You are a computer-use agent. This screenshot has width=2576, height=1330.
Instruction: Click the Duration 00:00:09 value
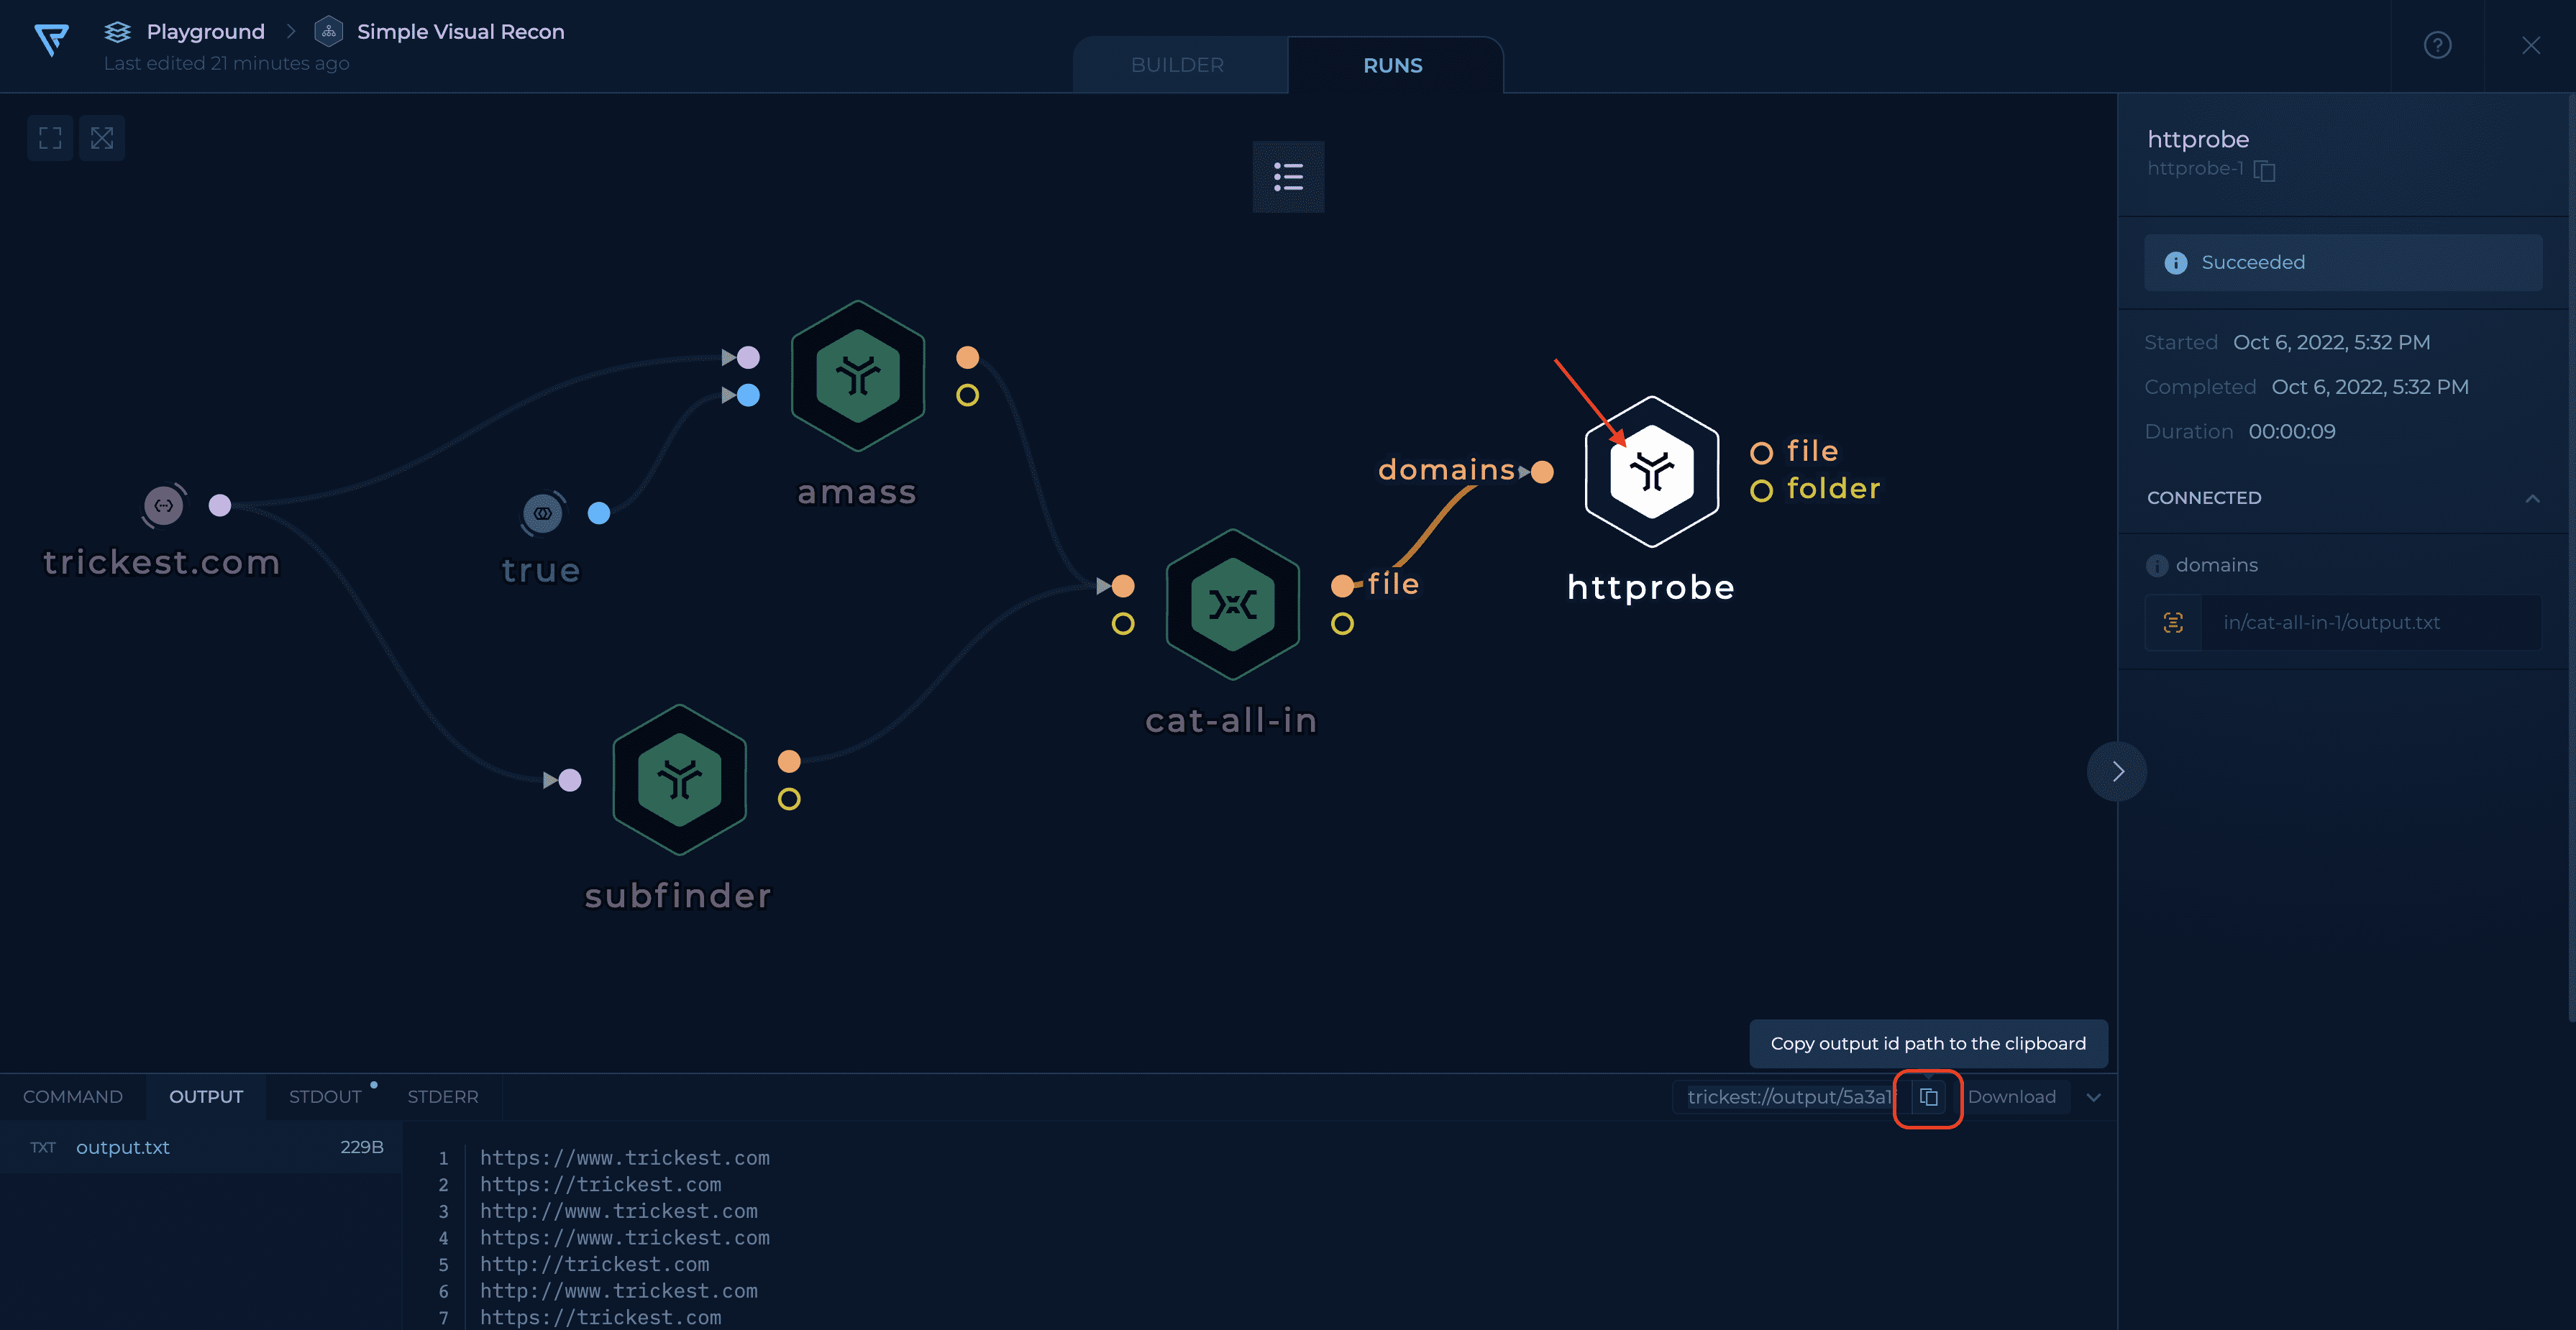[x=2292, y=432]
